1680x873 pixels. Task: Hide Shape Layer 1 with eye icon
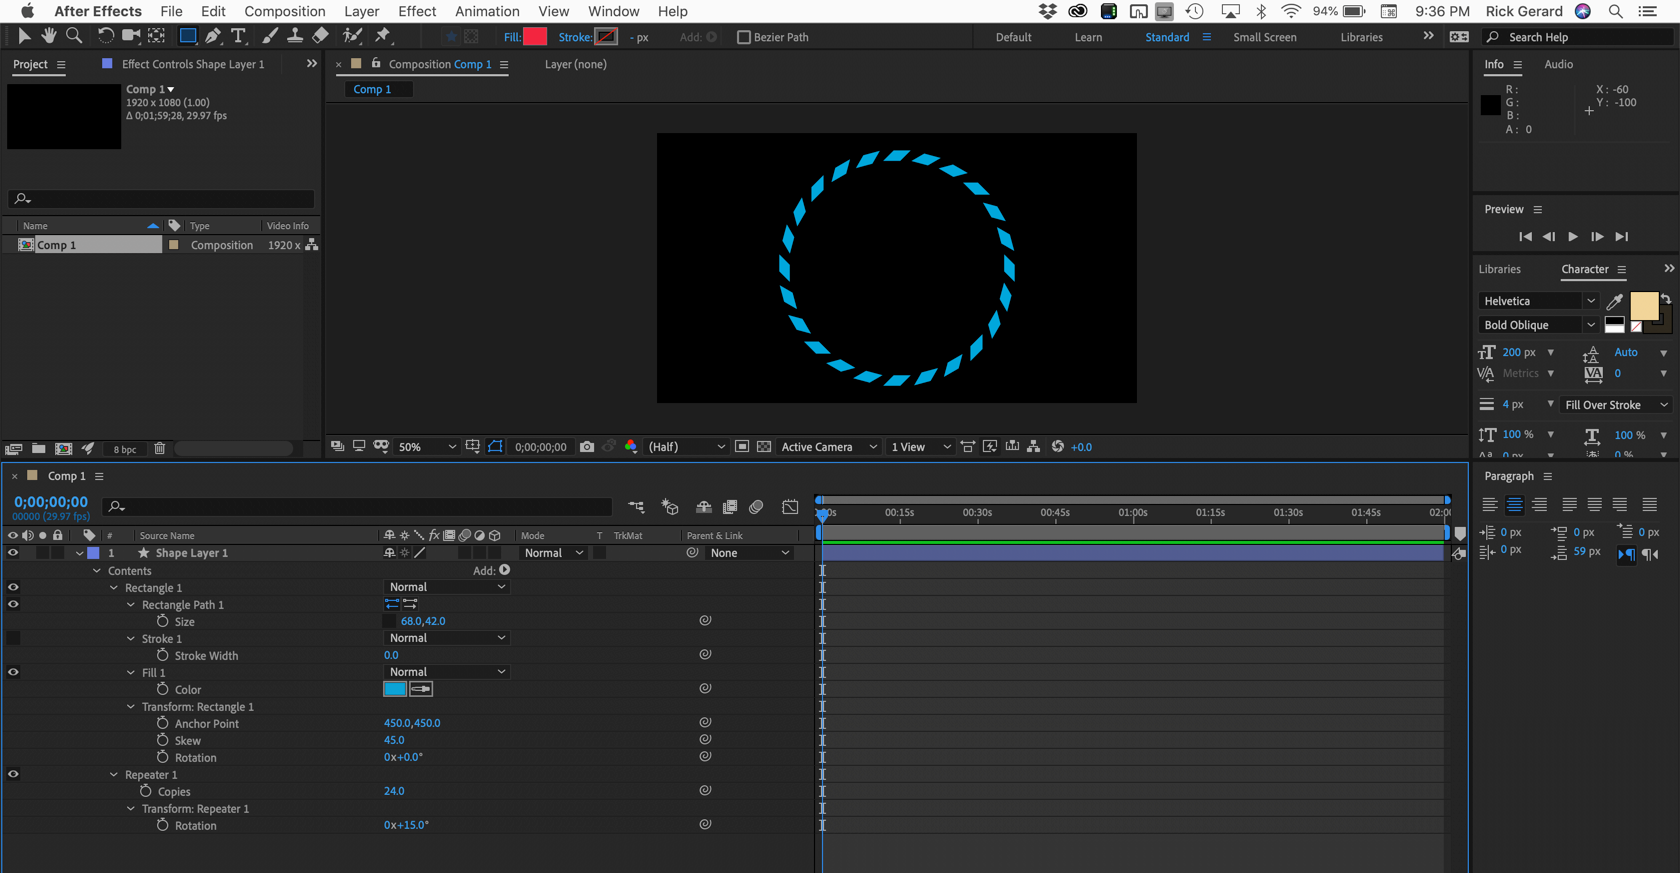pyautogui.click(x=13, y=553)
